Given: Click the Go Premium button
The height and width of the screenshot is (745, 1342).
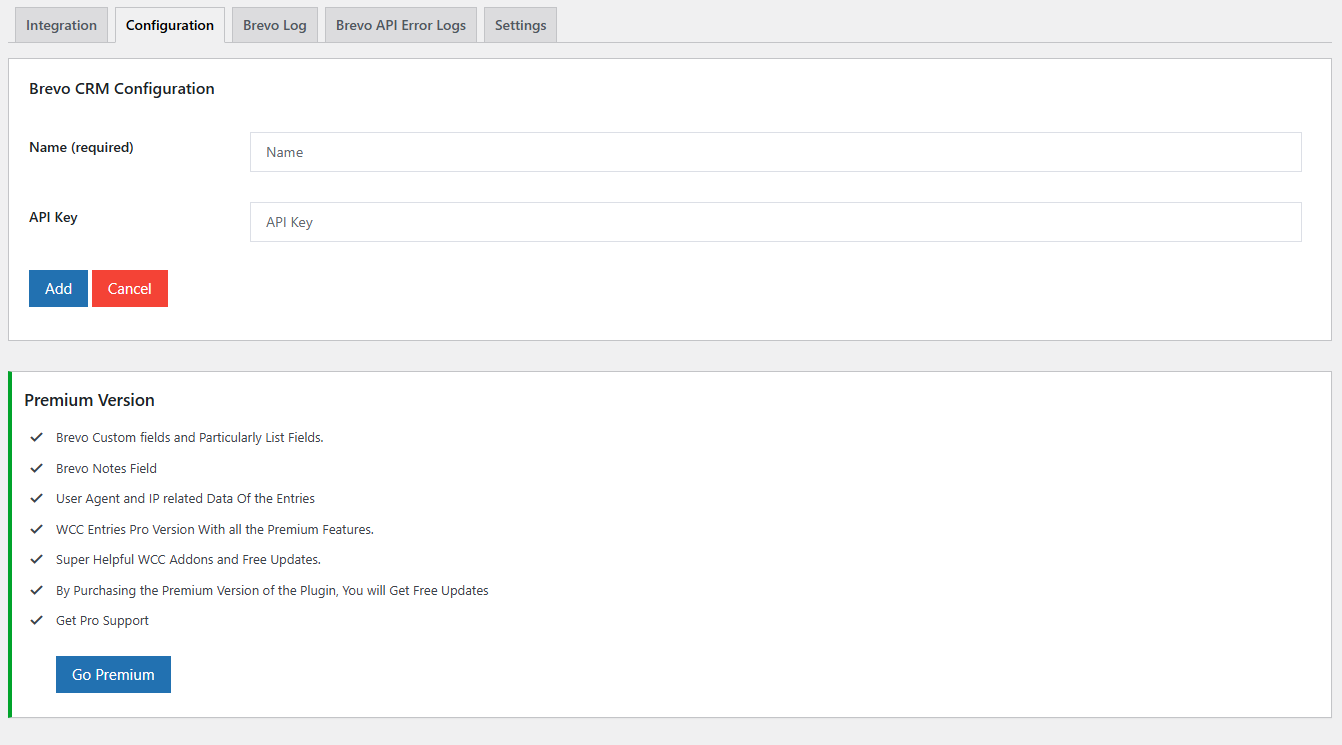Looking at the screenshot, I should pyautogui.click(x=113, y=675).
